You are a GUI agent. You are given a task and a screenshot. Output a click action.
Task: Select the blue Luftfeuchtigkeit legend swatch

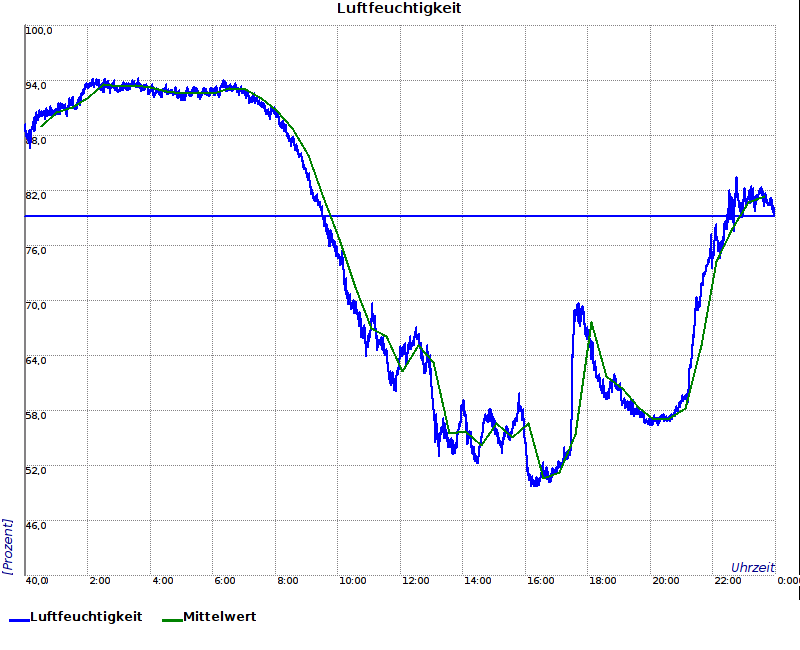coord(19,618)
